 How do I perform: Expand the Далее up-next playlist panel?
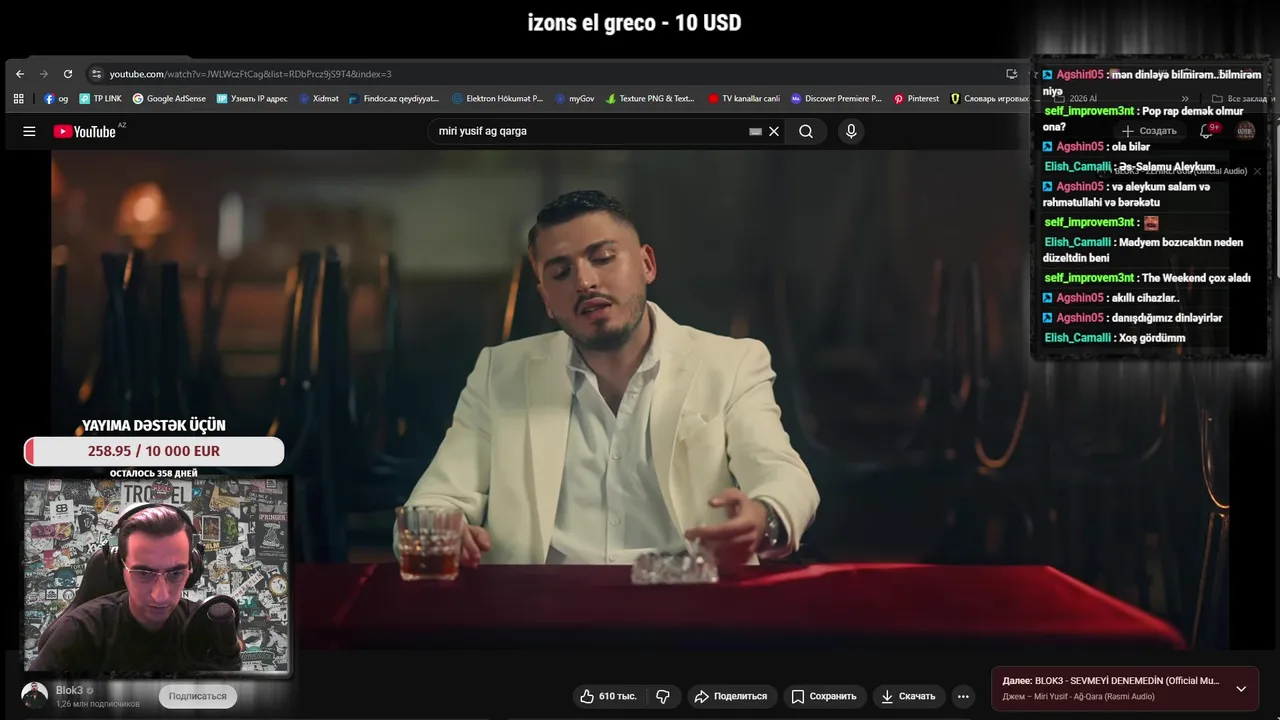coord(1241,688)
